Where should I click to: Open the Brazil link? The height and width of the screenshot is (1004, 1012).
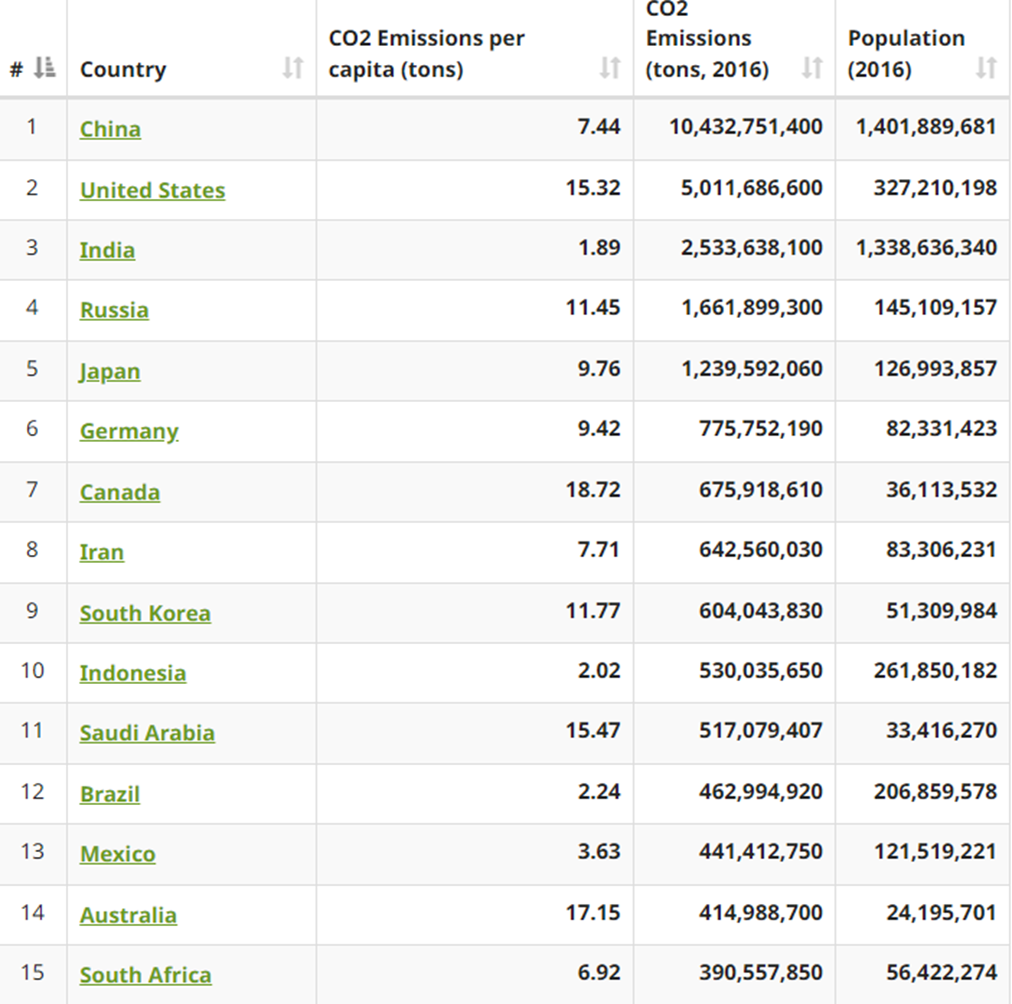tap(110, 794)
